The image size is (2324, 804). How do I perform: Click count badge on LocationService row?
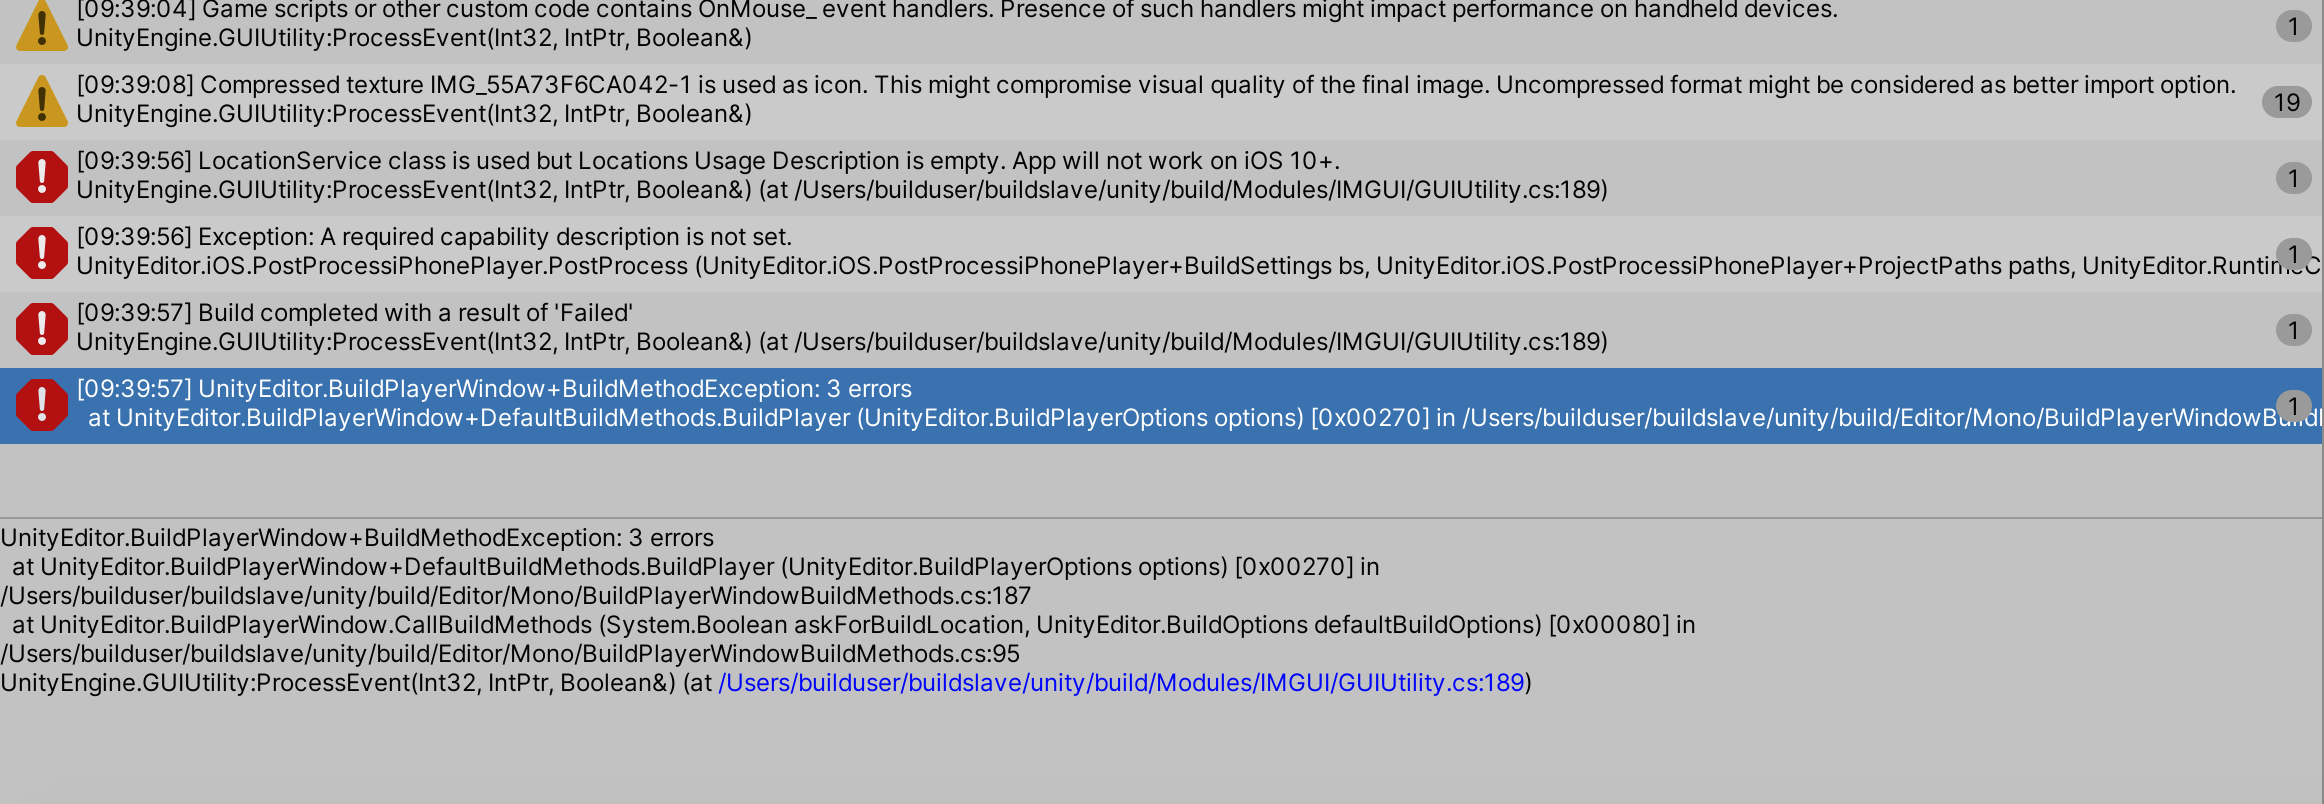(2293, 178)
